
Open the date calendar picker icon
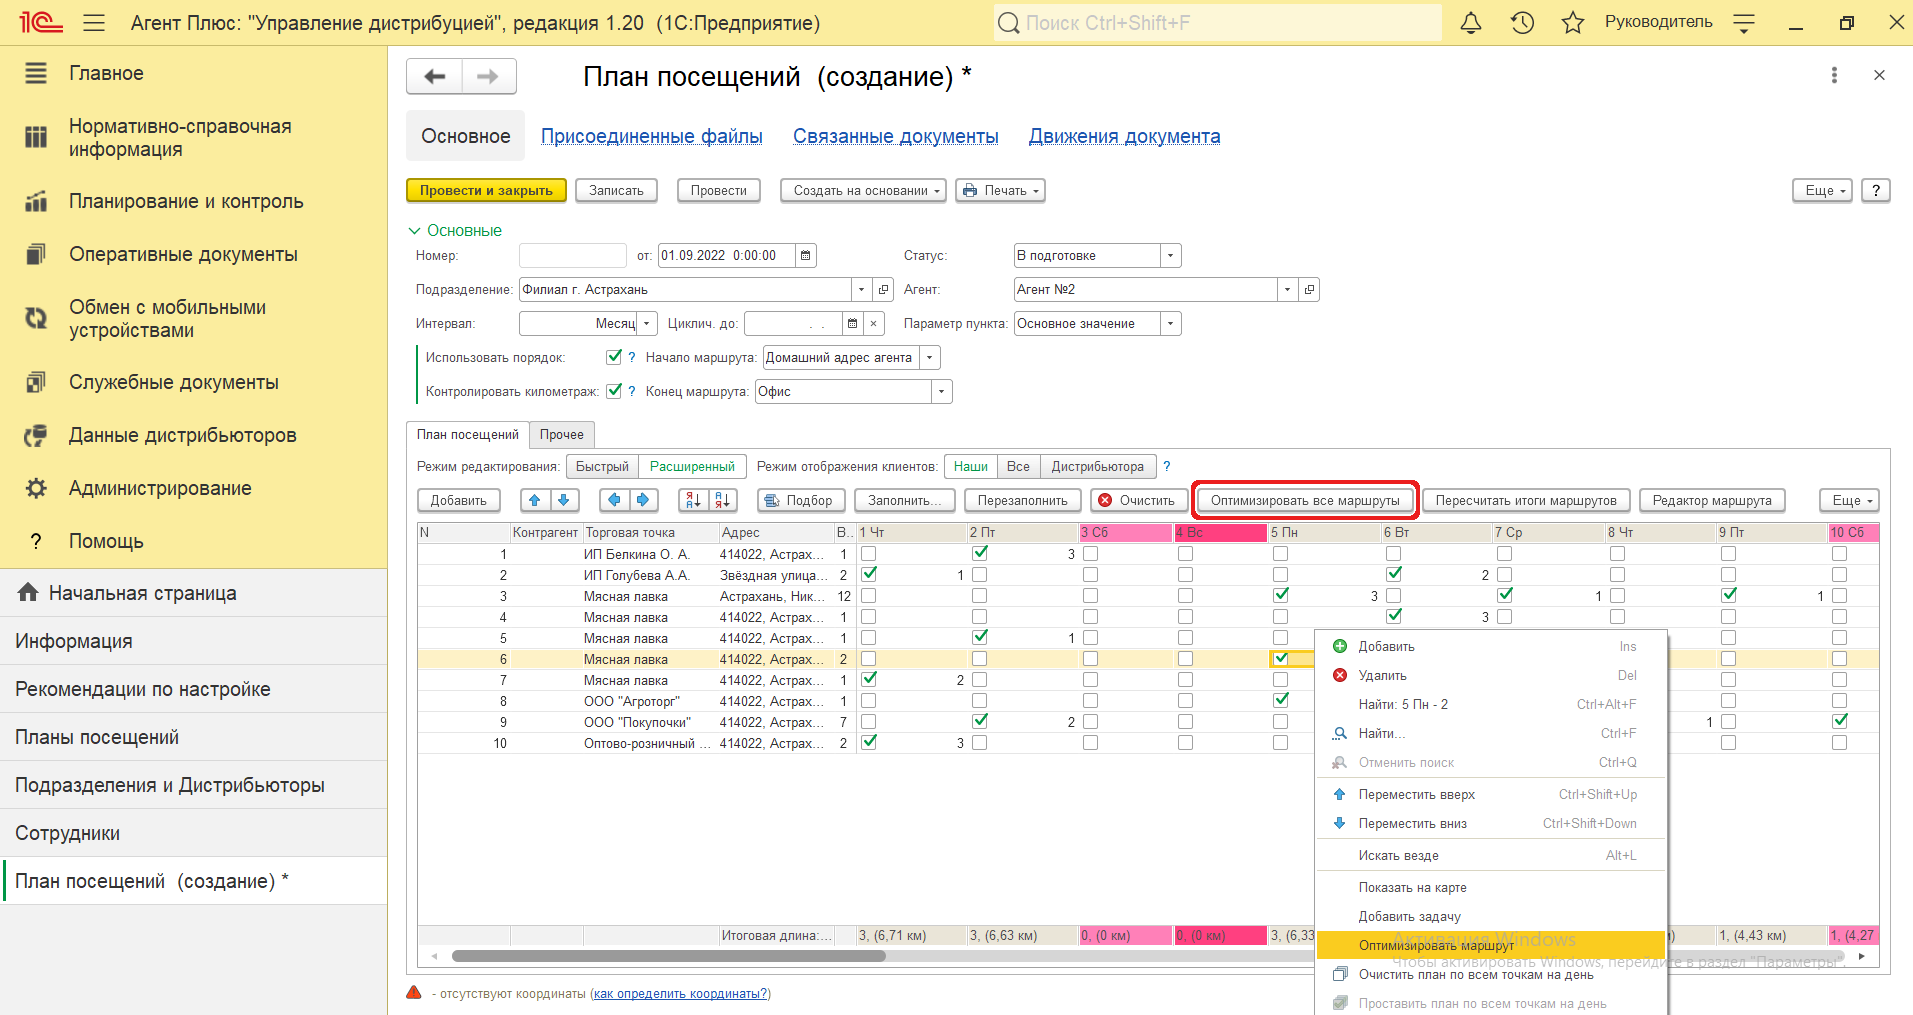805,255
